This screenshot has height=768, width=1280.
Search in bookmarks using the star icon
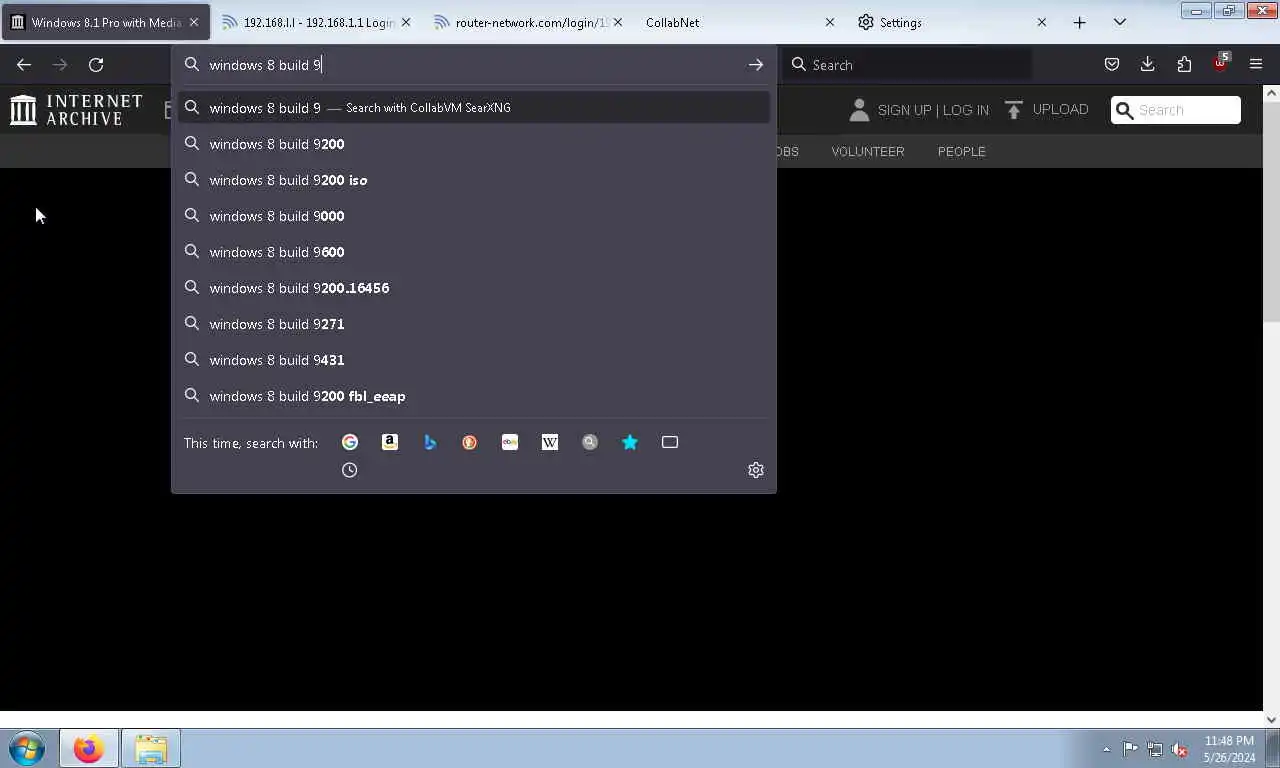click(x=630, y=442)
